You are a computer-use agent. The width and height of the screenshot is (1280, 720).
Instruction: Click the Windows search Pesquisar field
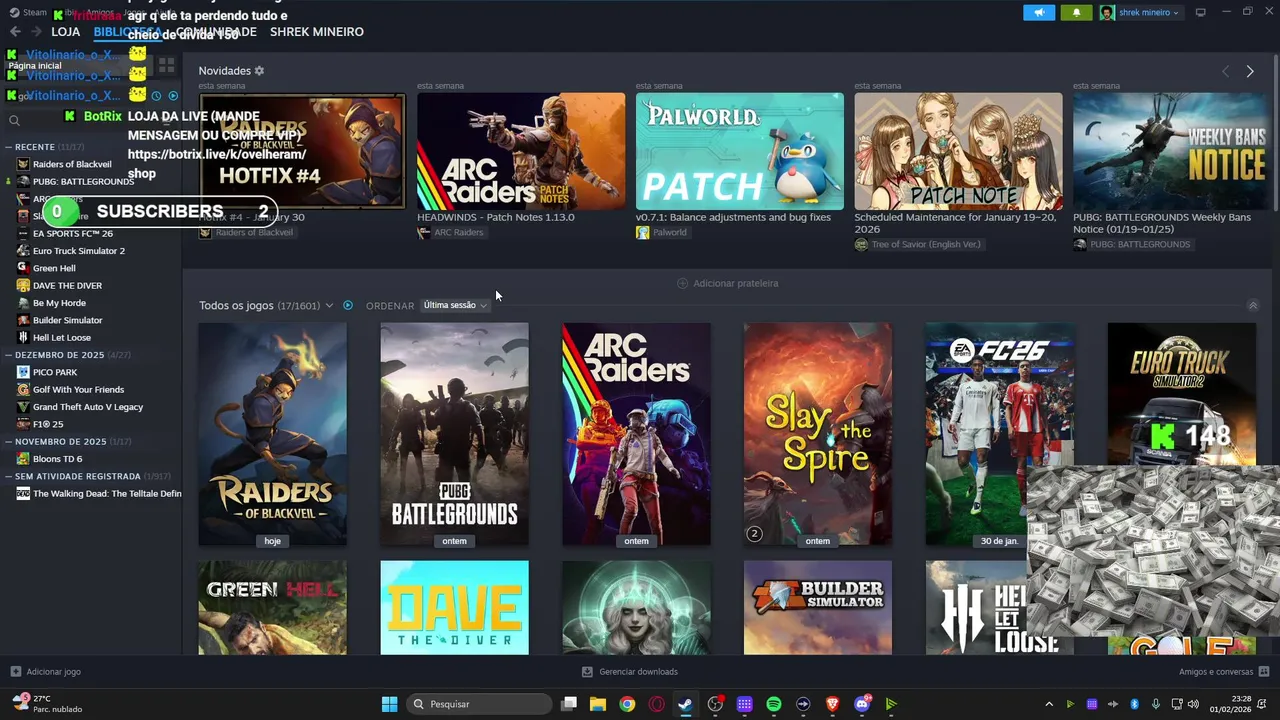pyautogui.click(x=480, y=704)
